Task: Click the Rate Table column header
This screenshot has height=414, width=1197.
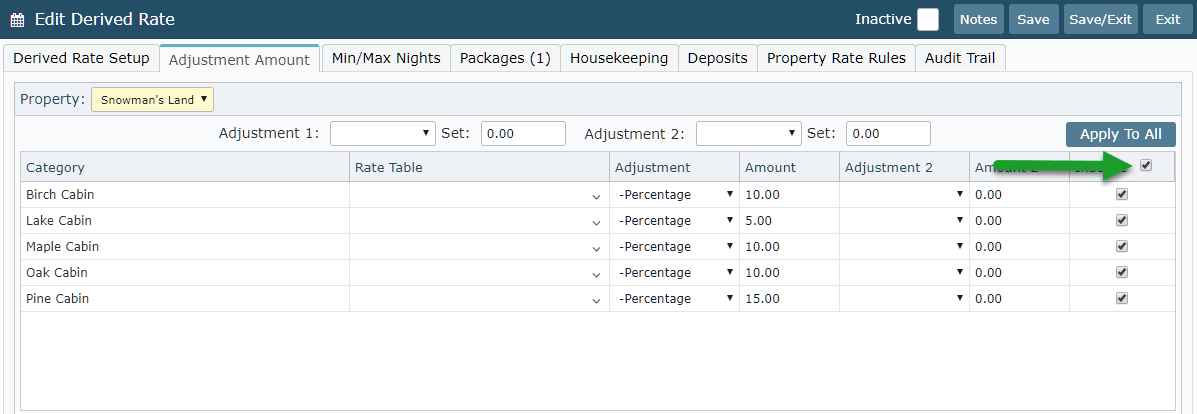Action: (479, 167)
